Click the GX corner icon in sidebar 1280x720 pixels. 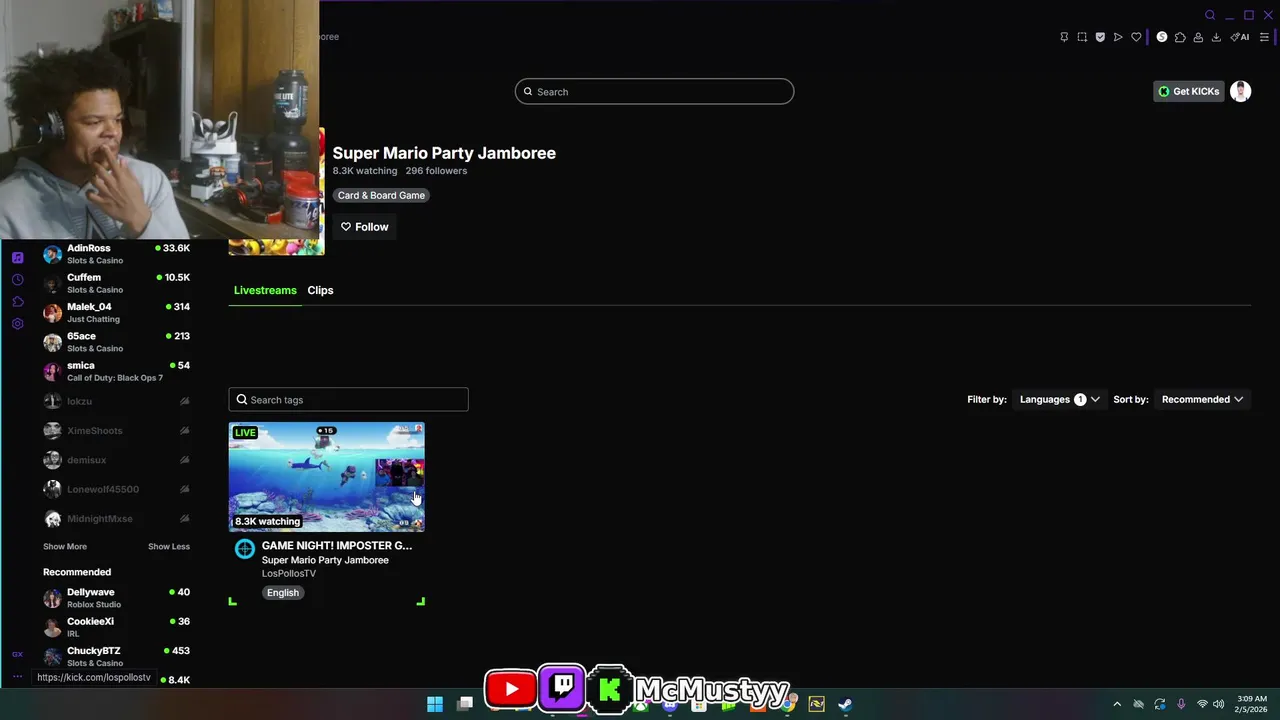click(x=17, y=654)
